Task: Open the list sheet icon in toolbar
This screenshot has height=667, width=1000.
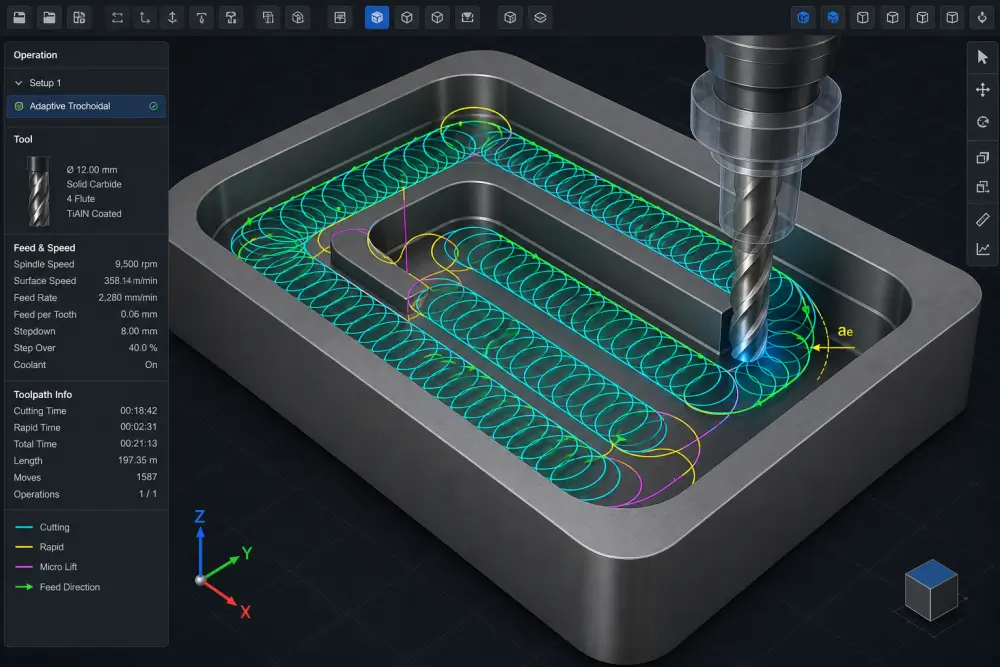Action: click(x=340, y=18)
